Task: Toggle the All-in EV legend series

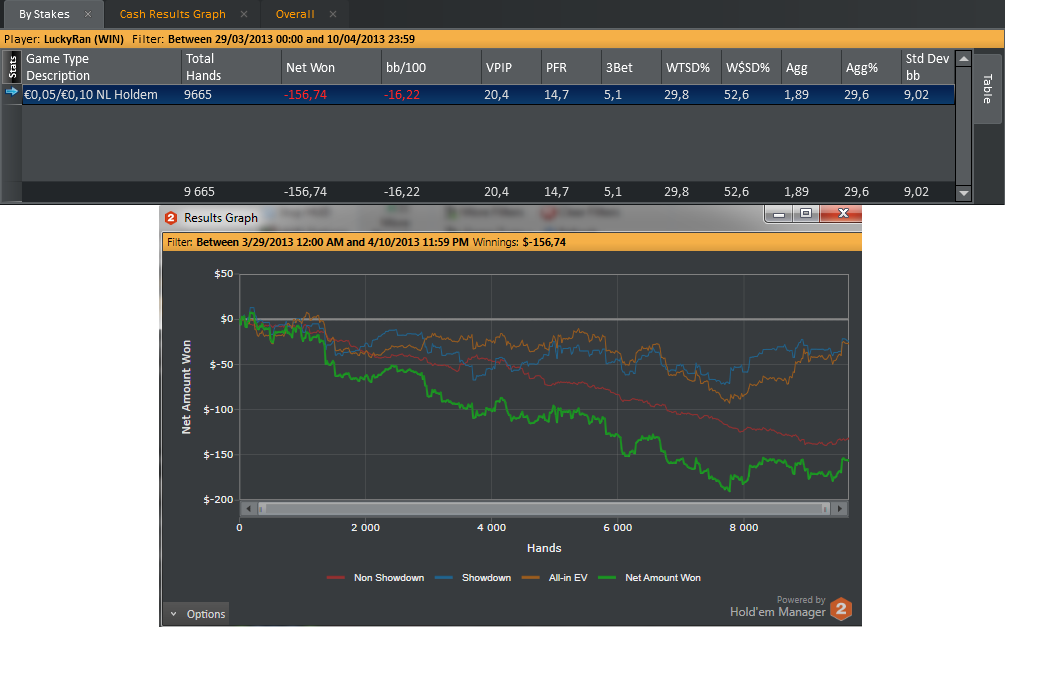Action: tap(555, 577)
